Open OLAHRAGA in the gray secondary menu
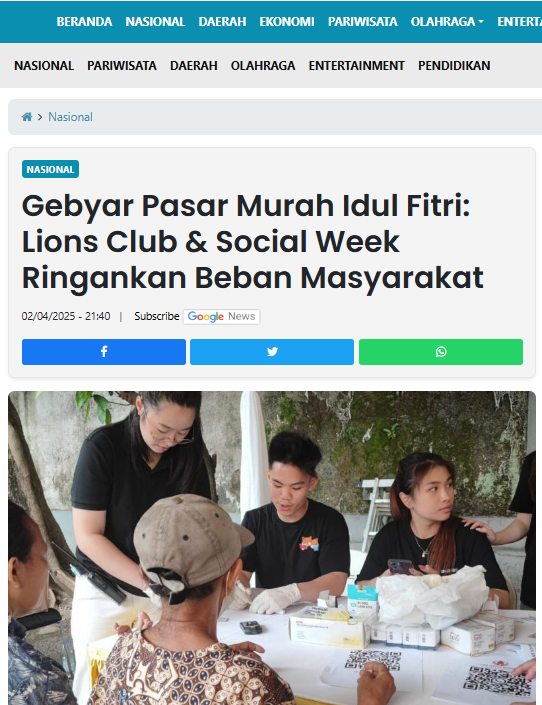 [263, 66]
